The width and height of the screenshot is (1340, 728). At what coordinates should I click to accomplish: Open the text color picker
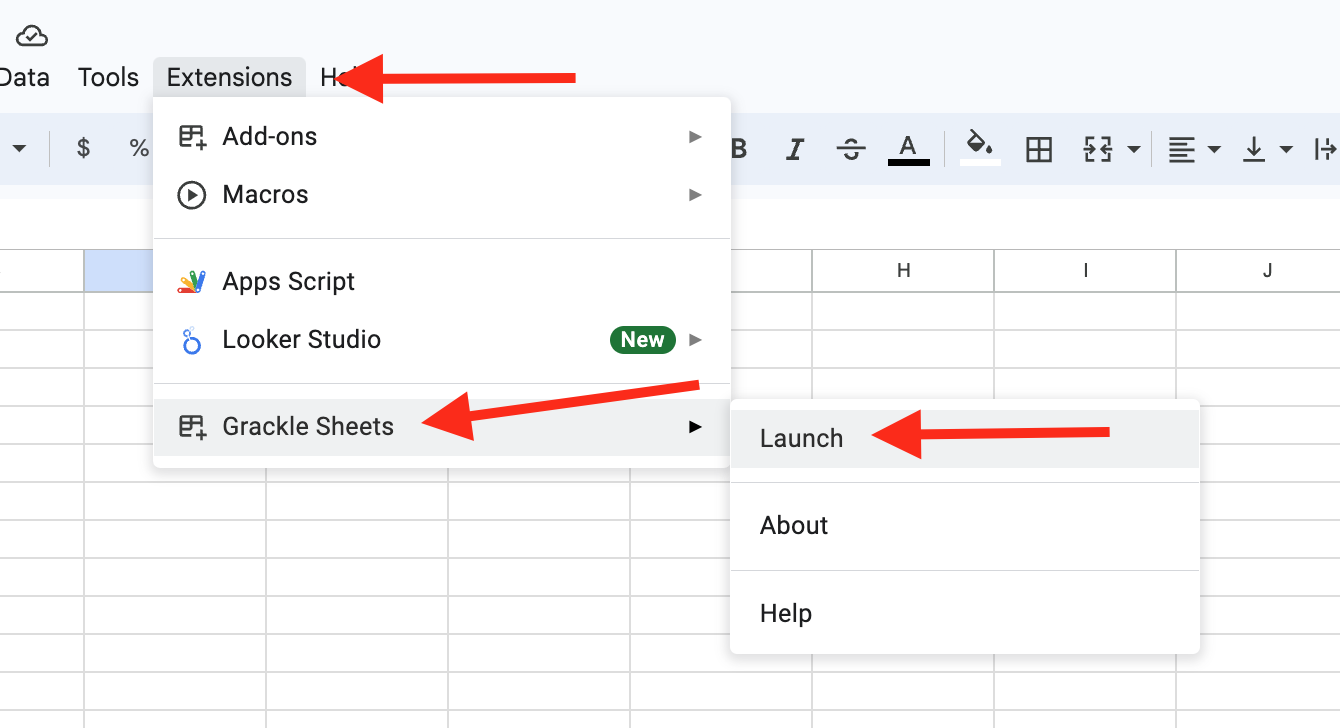pos(908,149)
